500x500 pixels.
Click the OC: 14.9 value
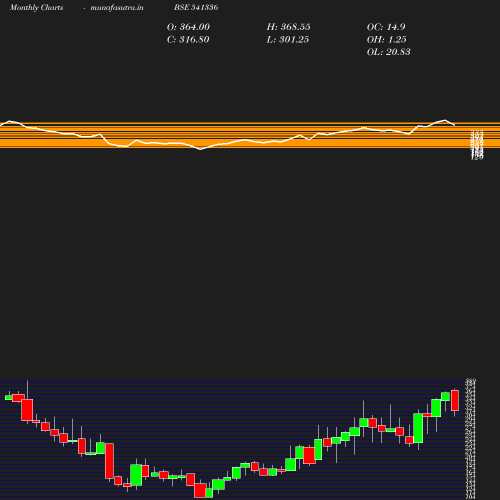coord(386,27)
